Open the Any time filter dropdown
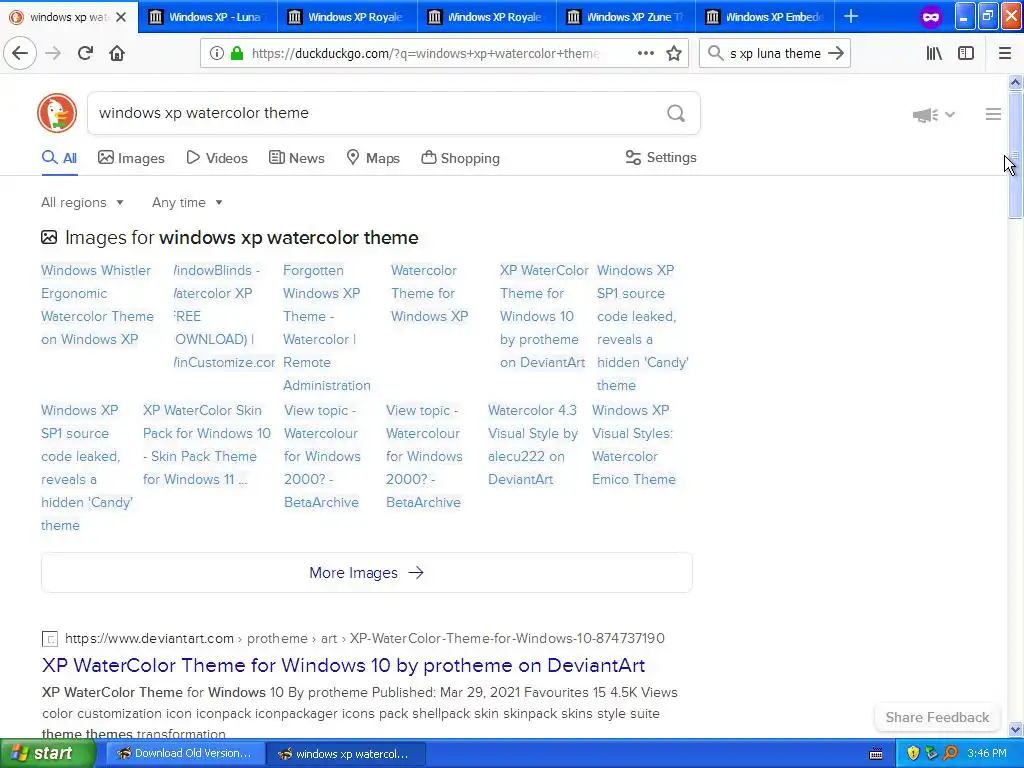This screenshot has width=1024, height=768. (x=187, y=202)
